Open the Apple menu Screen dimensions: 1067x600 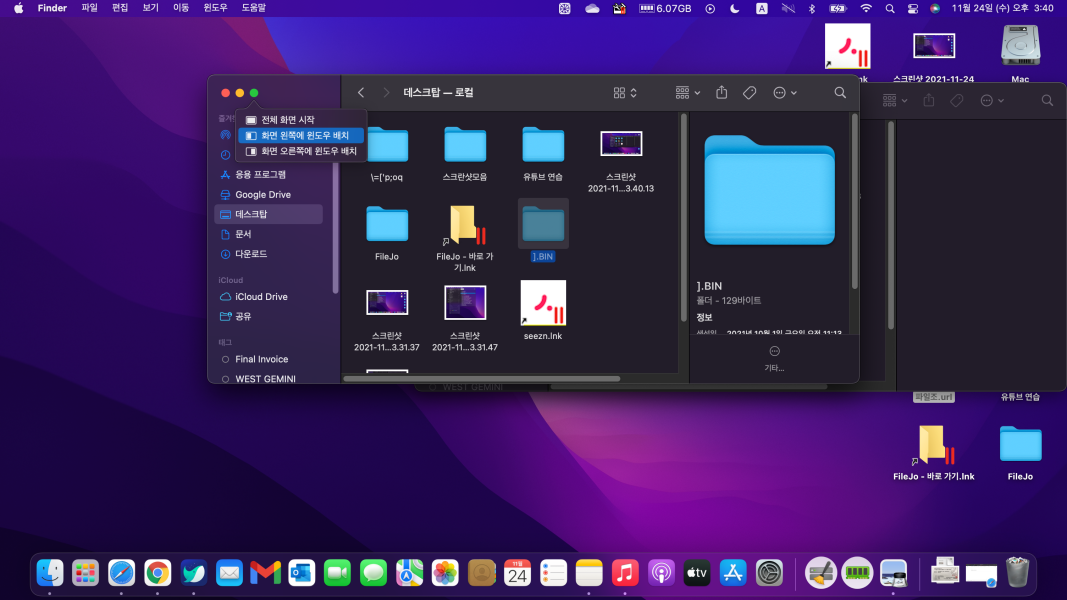pyautogui.click(x=18, y=8)
